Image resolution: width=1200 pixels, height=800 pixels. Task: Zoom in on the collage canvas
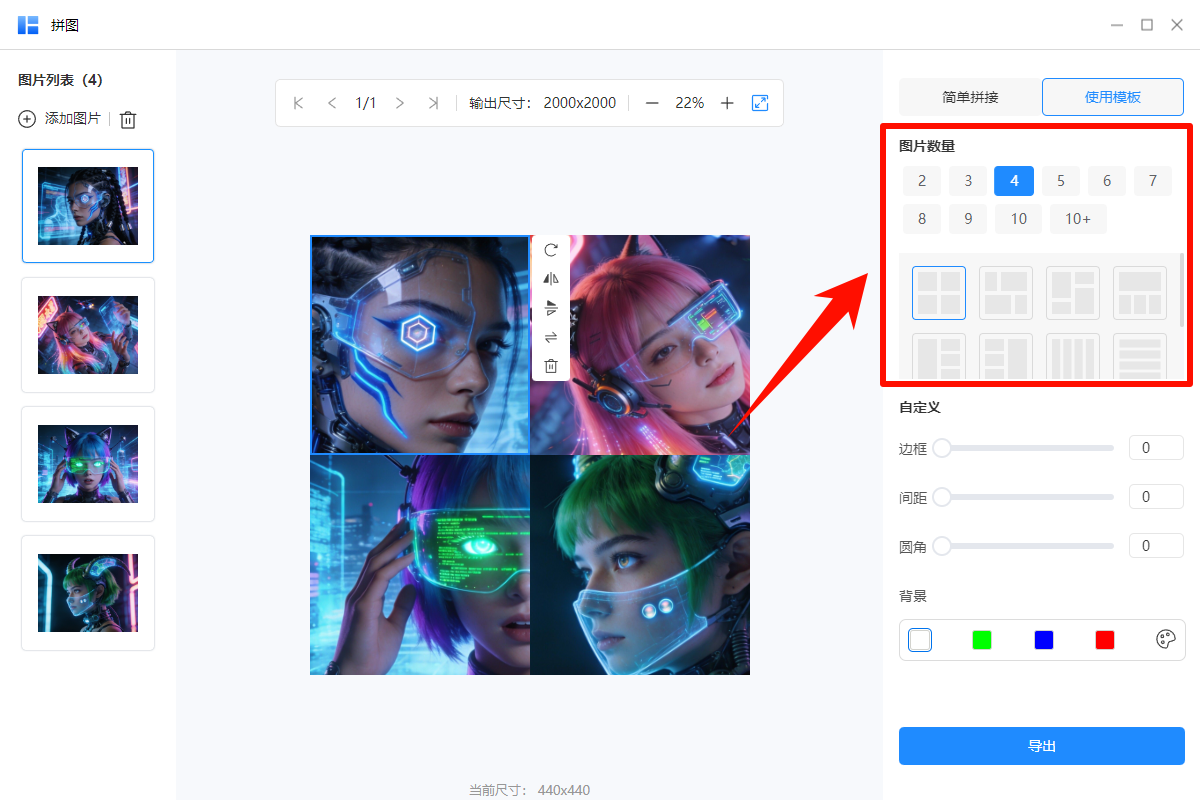pyautogui.click(x=727, y=102)
